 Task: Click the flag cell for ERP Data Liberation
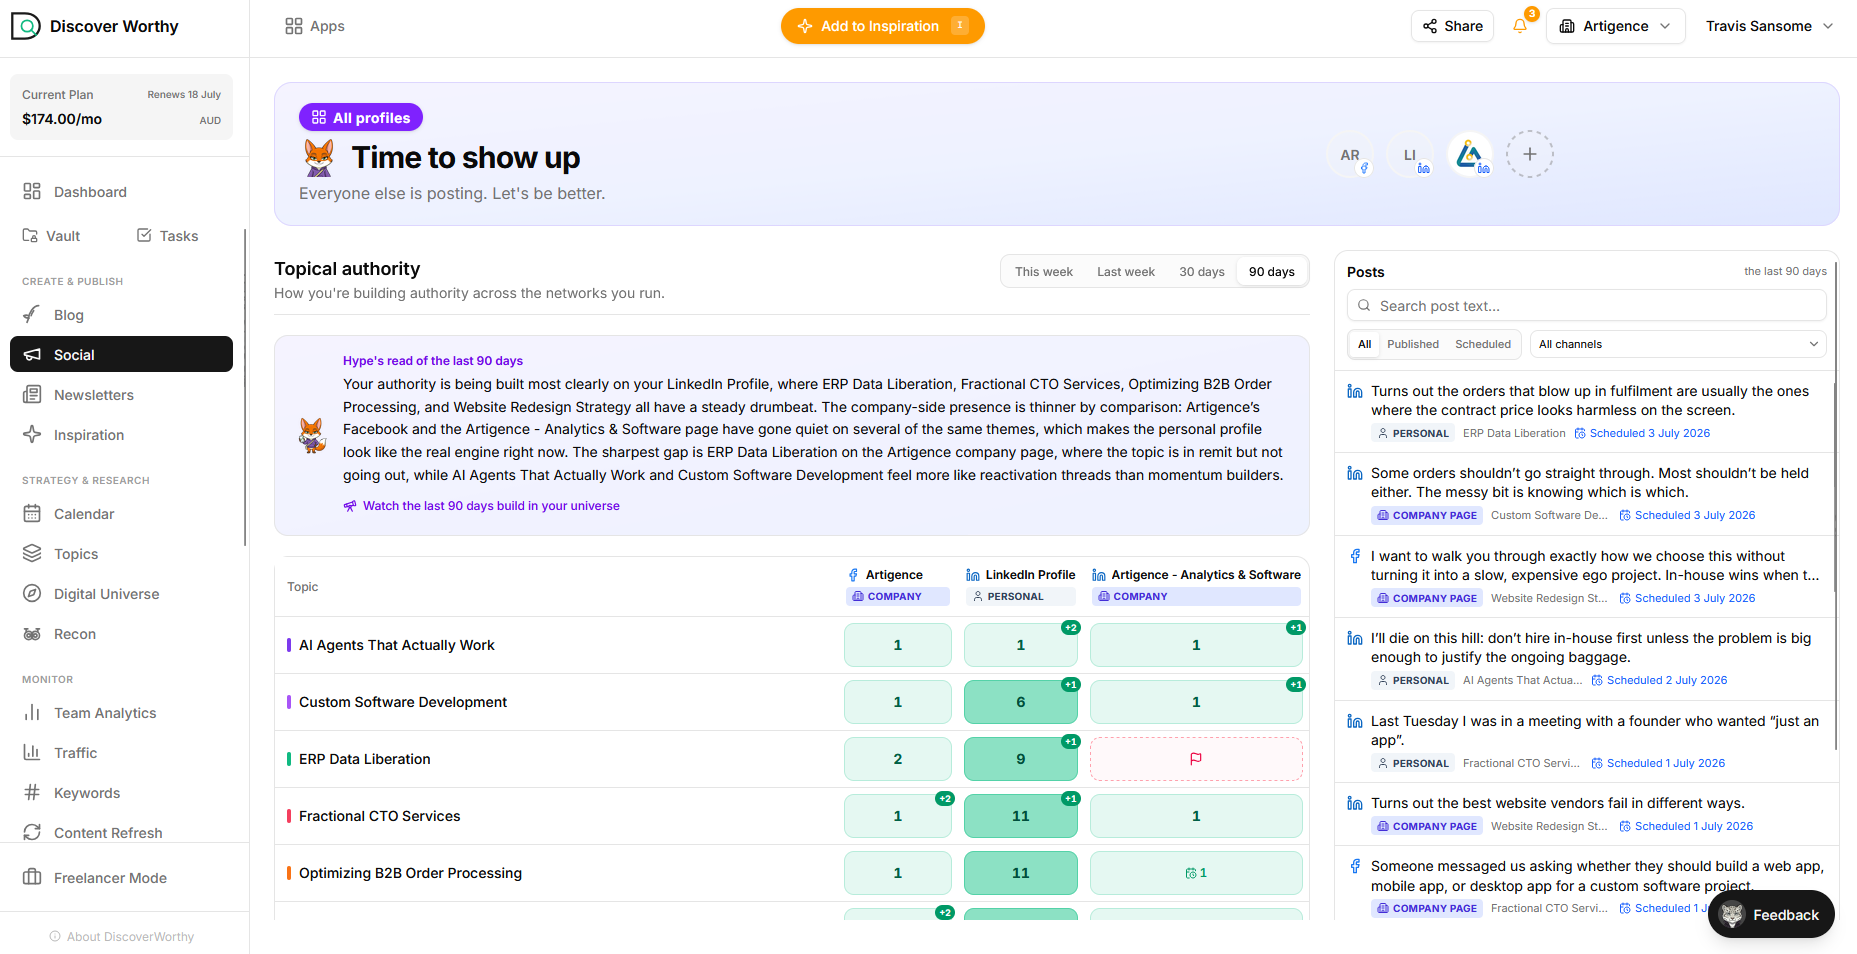click(1196, 759)
